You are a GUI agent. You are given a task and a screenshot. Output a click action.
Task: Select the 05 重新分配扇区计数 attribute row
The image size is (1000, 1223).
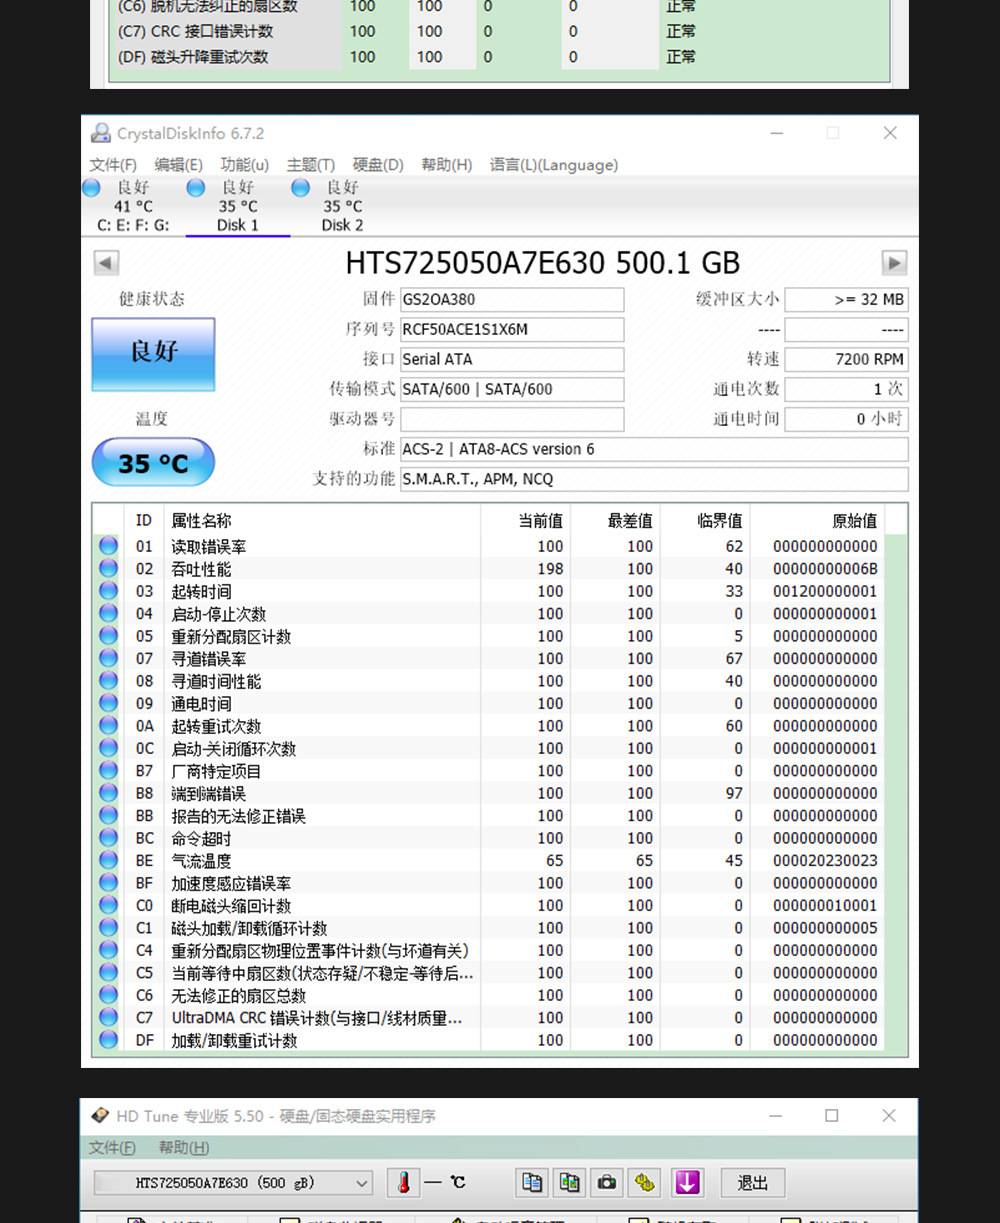coord(489,636)
